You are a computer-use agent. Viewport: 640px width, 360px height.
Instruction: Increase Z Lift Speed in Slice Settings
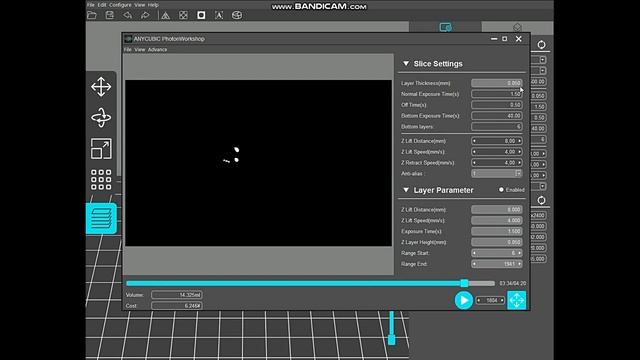(520, 152)
